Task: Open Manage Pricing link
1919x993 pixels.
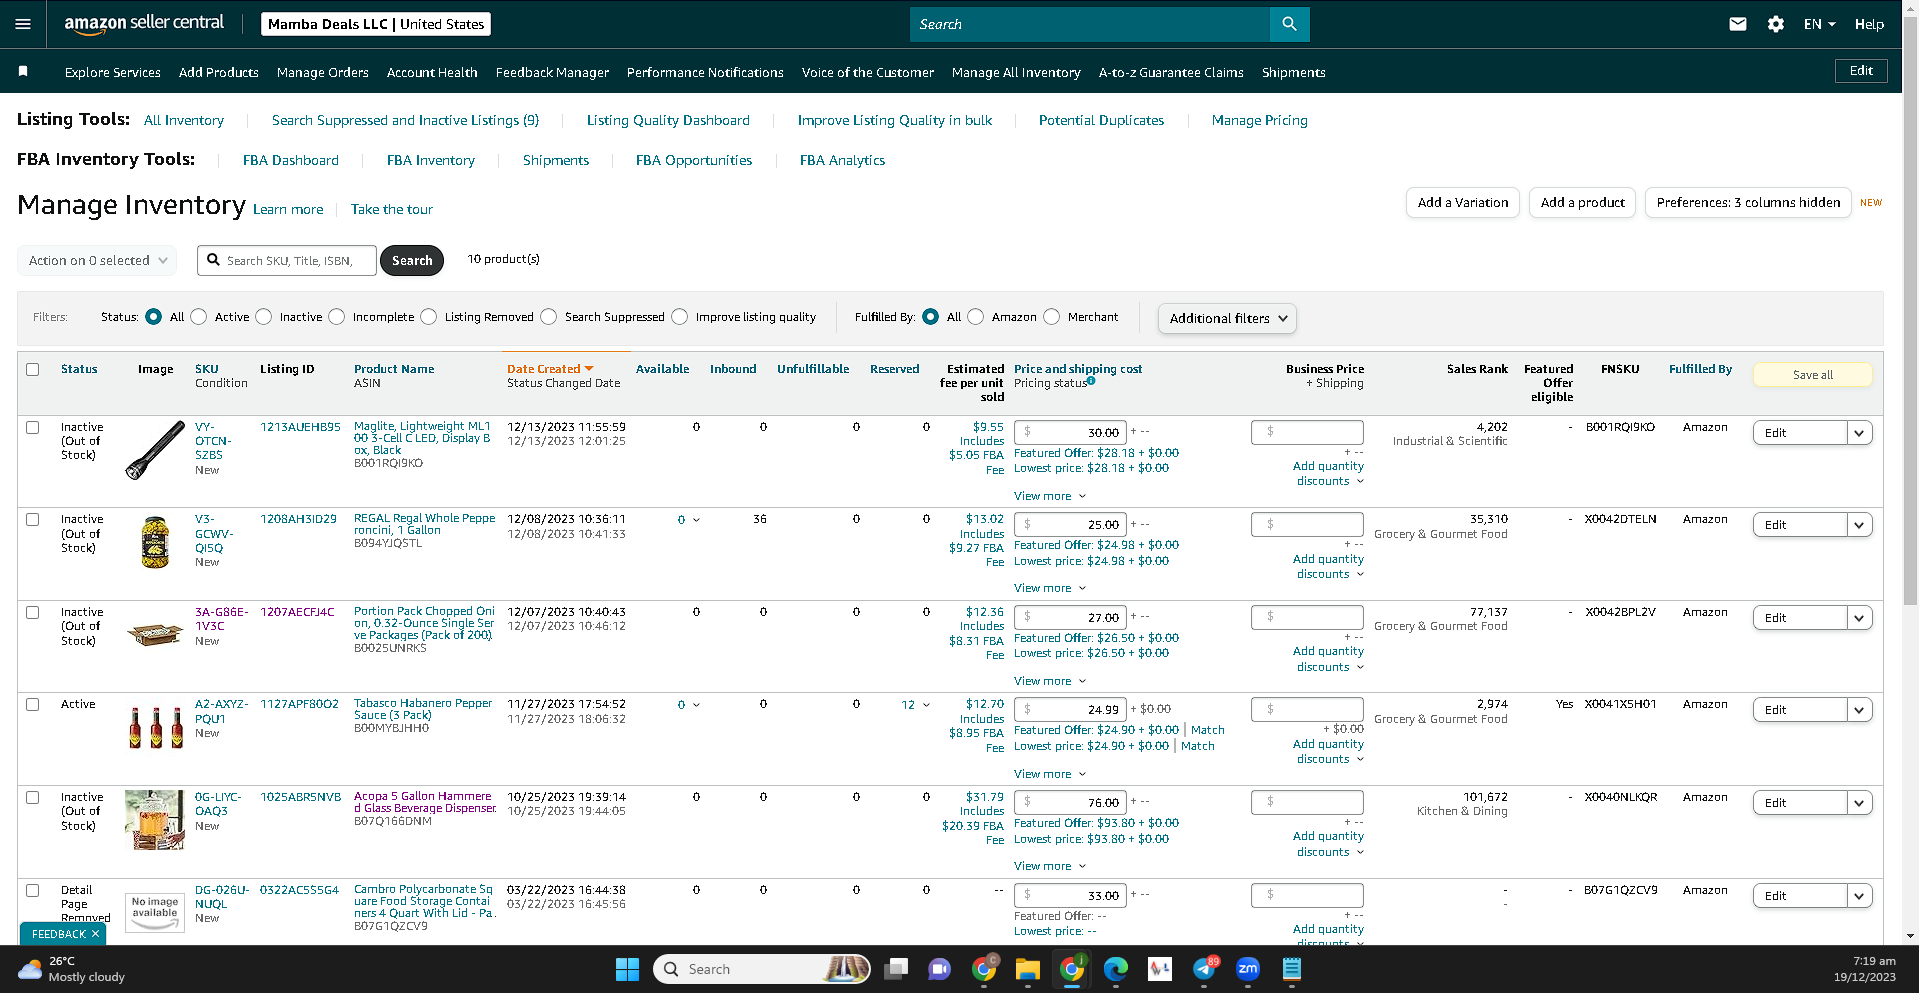Action: click(1259, 120)
